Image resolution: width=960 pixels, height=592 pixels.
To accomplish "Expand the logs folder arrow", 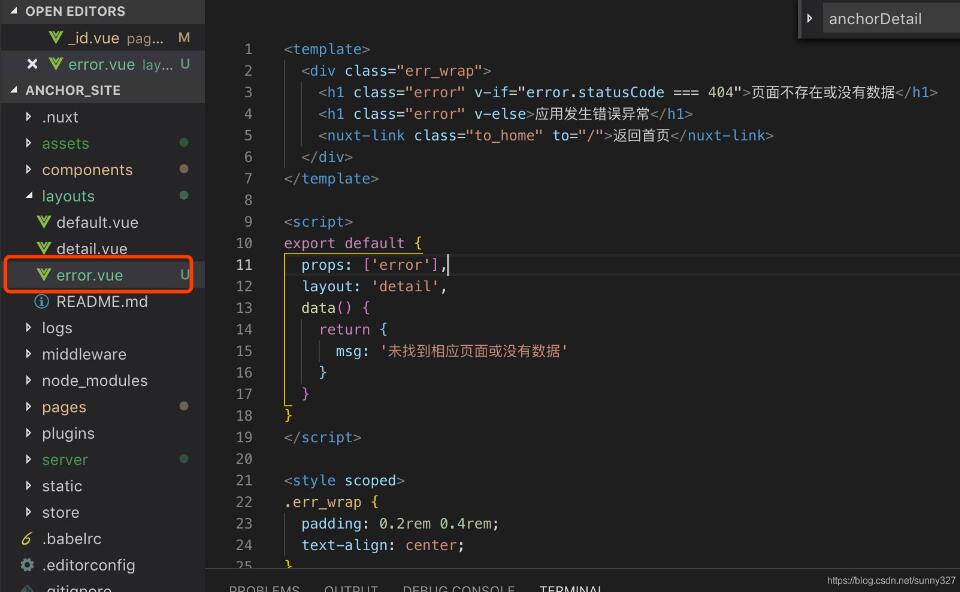I will [28, 328].
